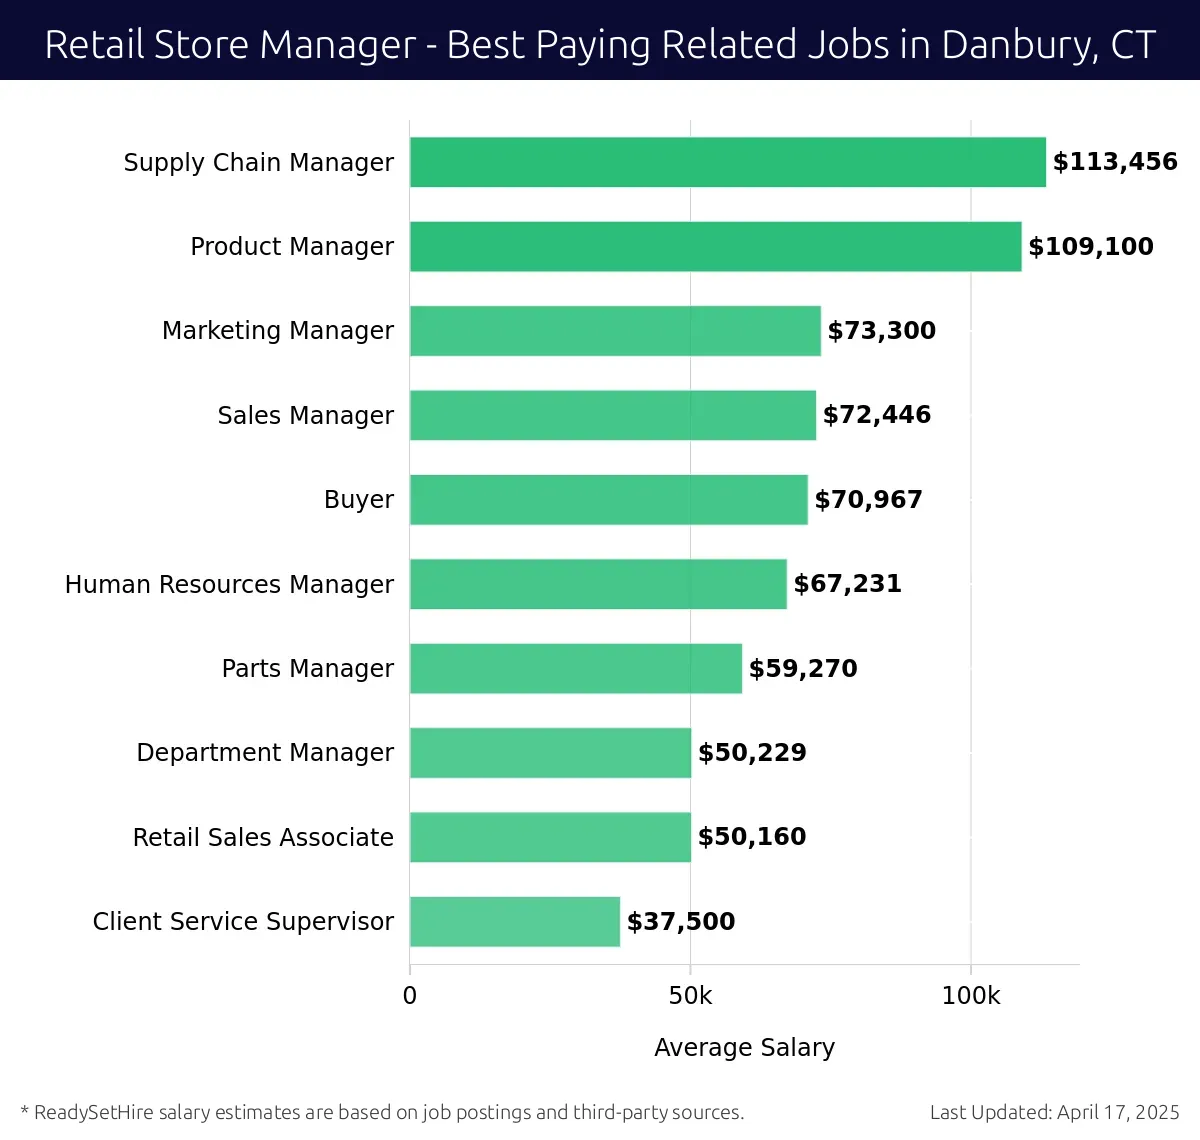Image resolution: width=1200 pixels, height=1140 pixels.
Task: Select the 'Parts Manager' label
Action: pyautogui.click(x=308, y=668)
